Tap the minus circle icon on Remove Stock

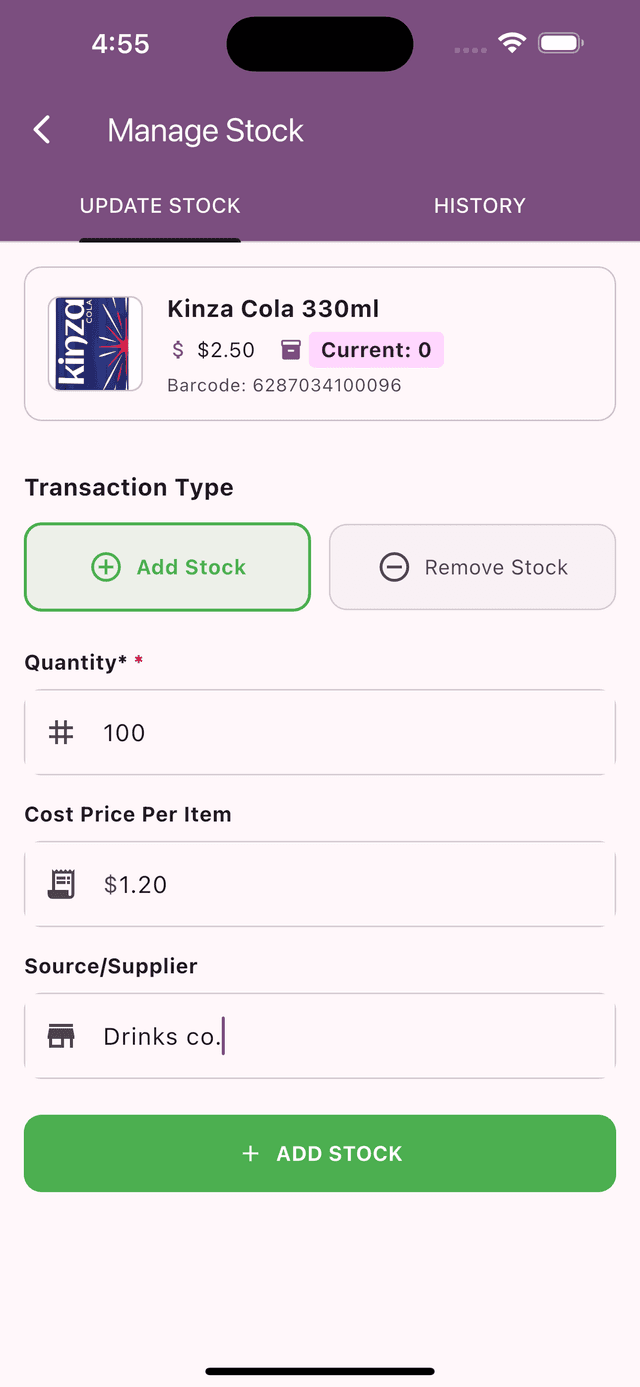coord(394,567)
